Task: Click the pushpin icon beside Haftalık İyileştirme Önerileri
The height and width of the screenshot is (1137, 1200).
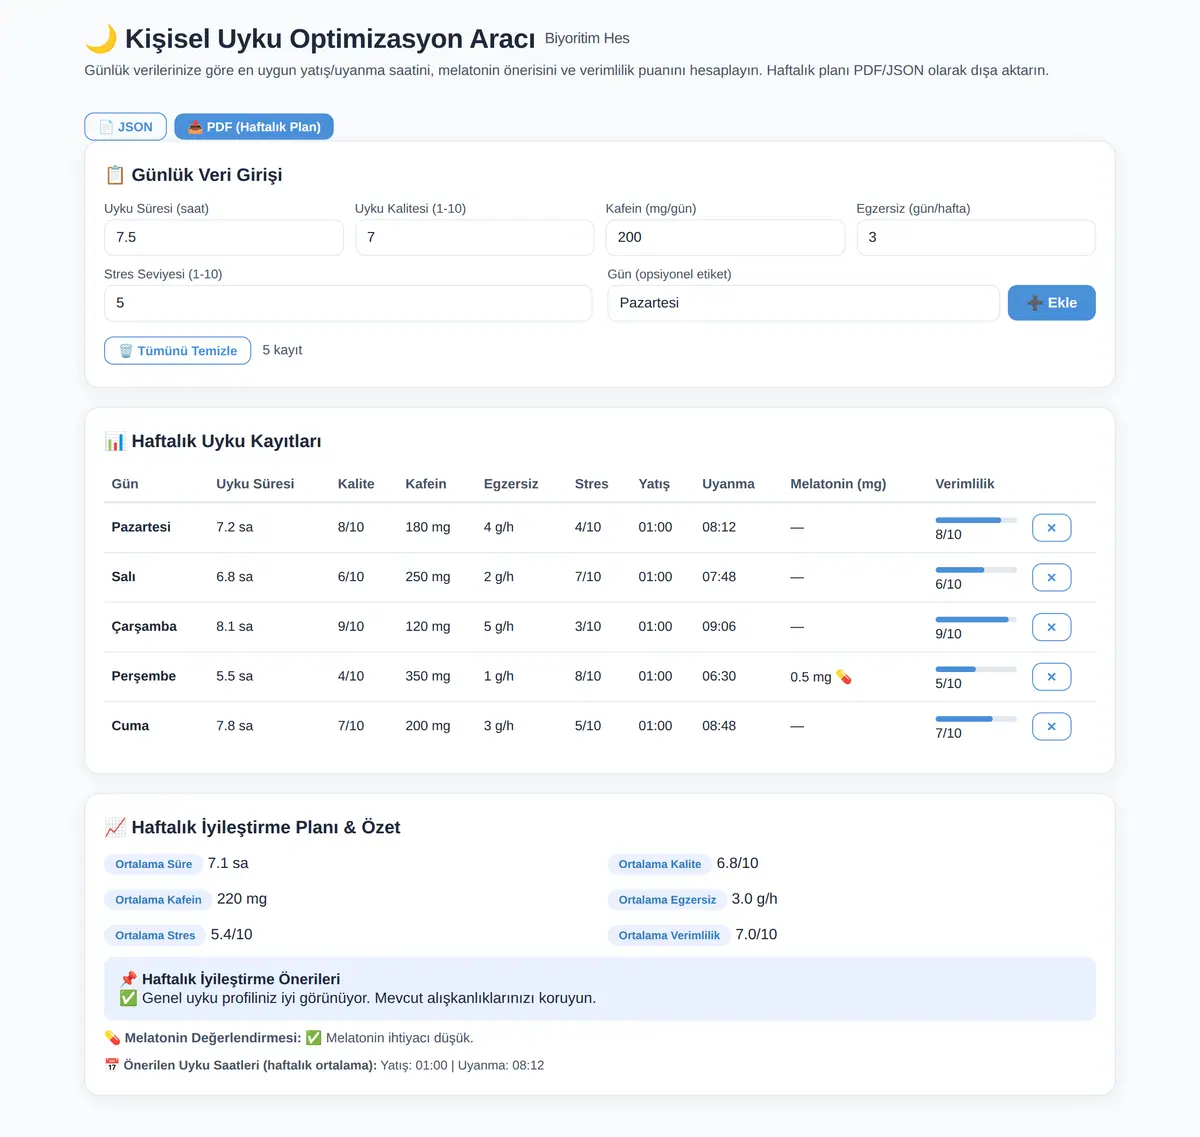Action: point(128,979)
